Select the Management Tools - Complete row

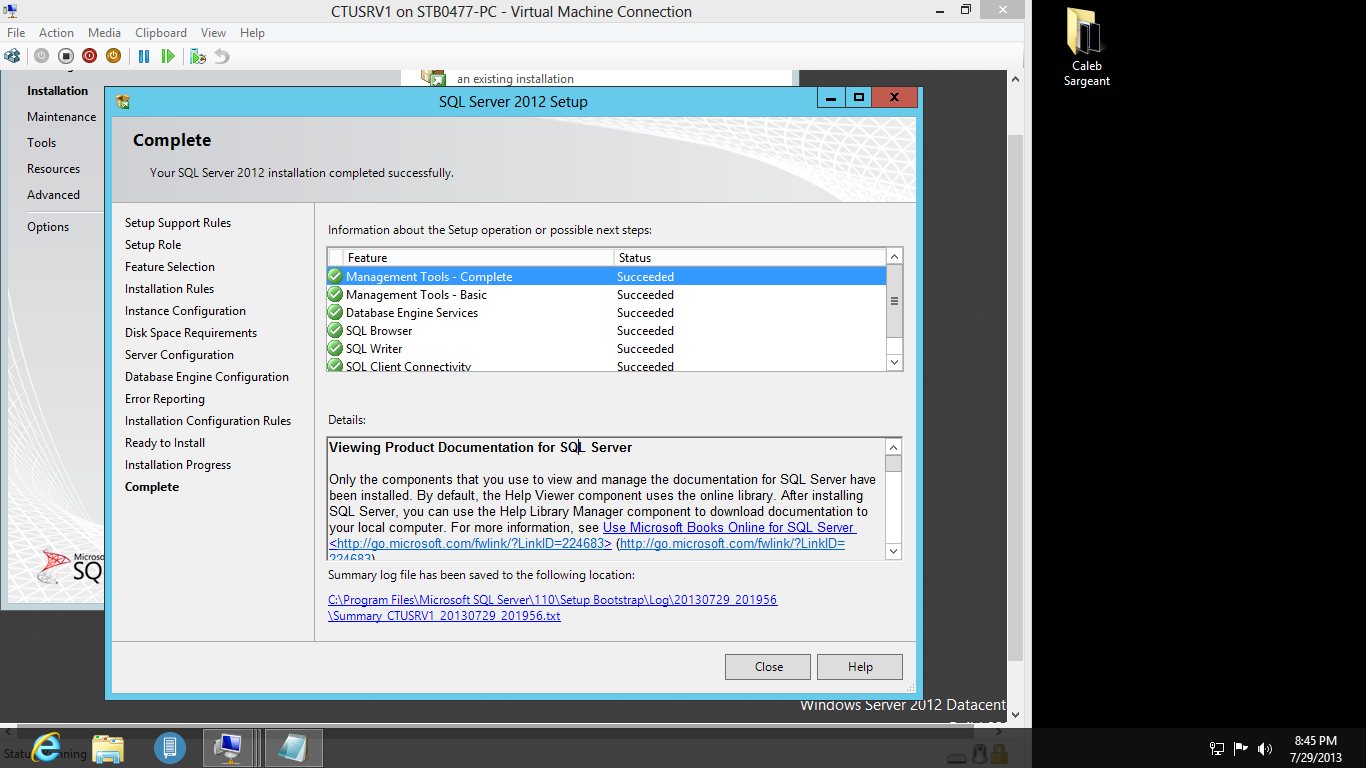pyautogui.click(x=606, y=277)
